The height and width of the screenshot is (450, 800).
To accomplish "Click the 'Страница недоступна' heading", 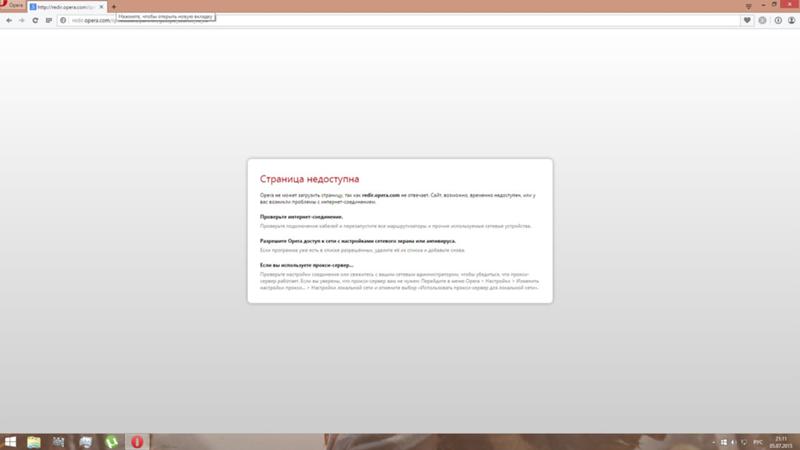I will coord(310,179).
